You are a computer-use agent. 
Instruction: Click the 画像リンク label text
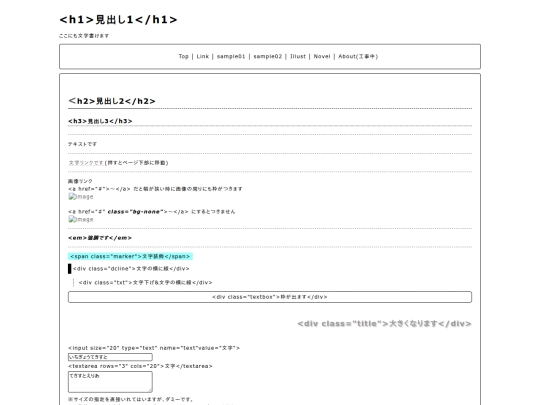point(80,181)
